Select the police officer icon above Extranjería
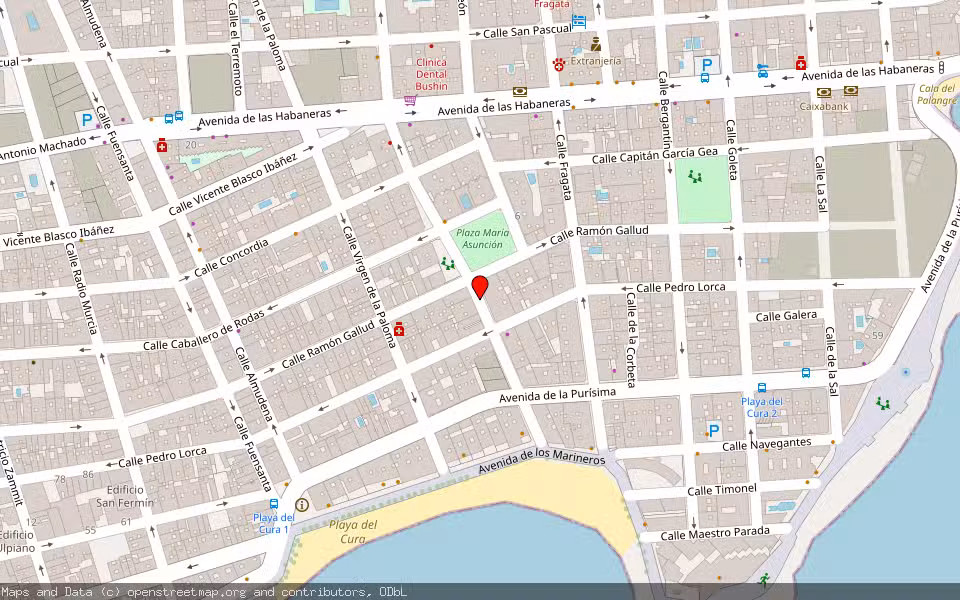This screenshot has height=600, width=960. 595,44
